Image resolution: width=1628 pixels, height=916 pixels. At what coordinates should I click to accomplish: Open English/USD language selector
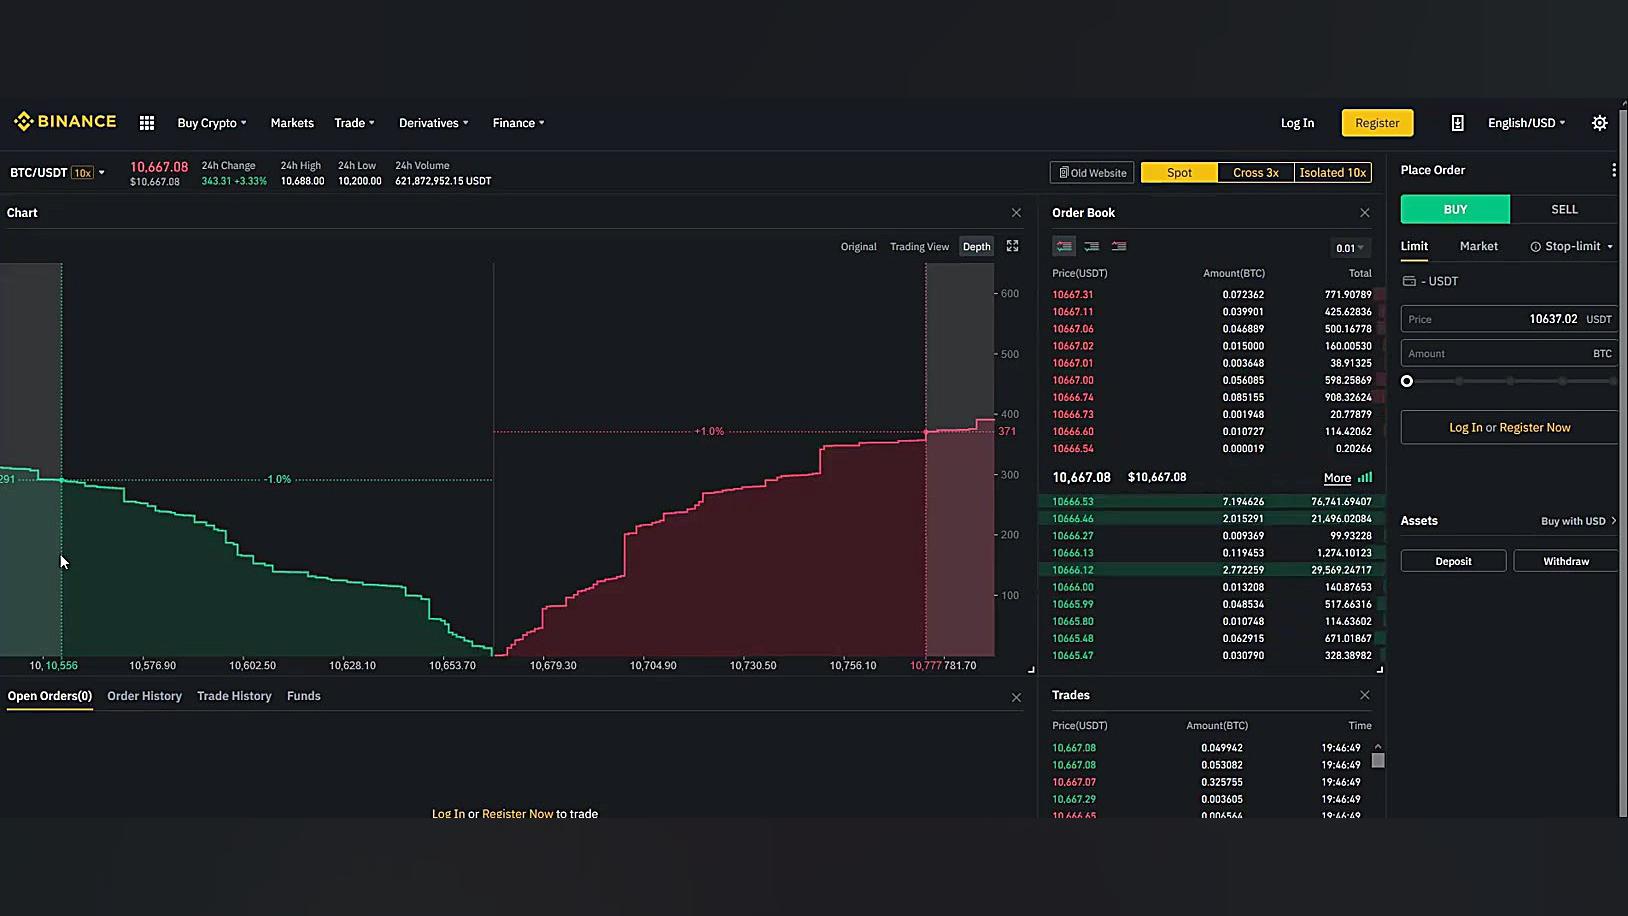click(1526, 123)
